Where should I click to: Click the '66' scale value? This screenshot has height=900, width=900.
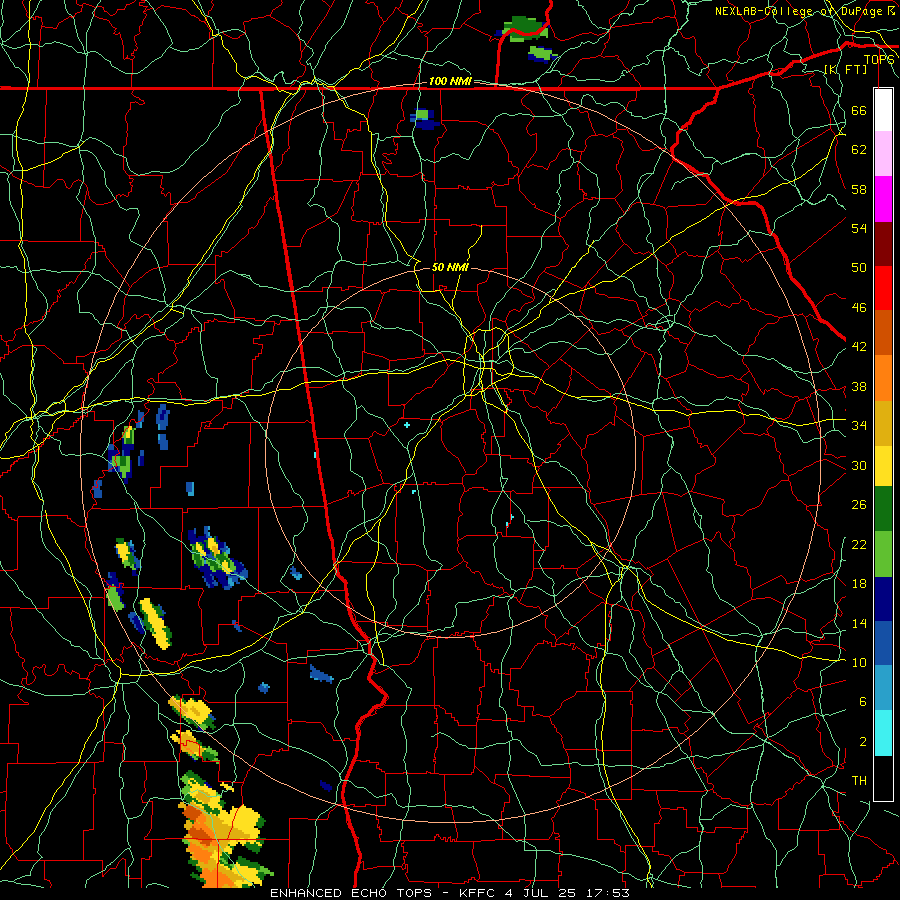point(859,110)
